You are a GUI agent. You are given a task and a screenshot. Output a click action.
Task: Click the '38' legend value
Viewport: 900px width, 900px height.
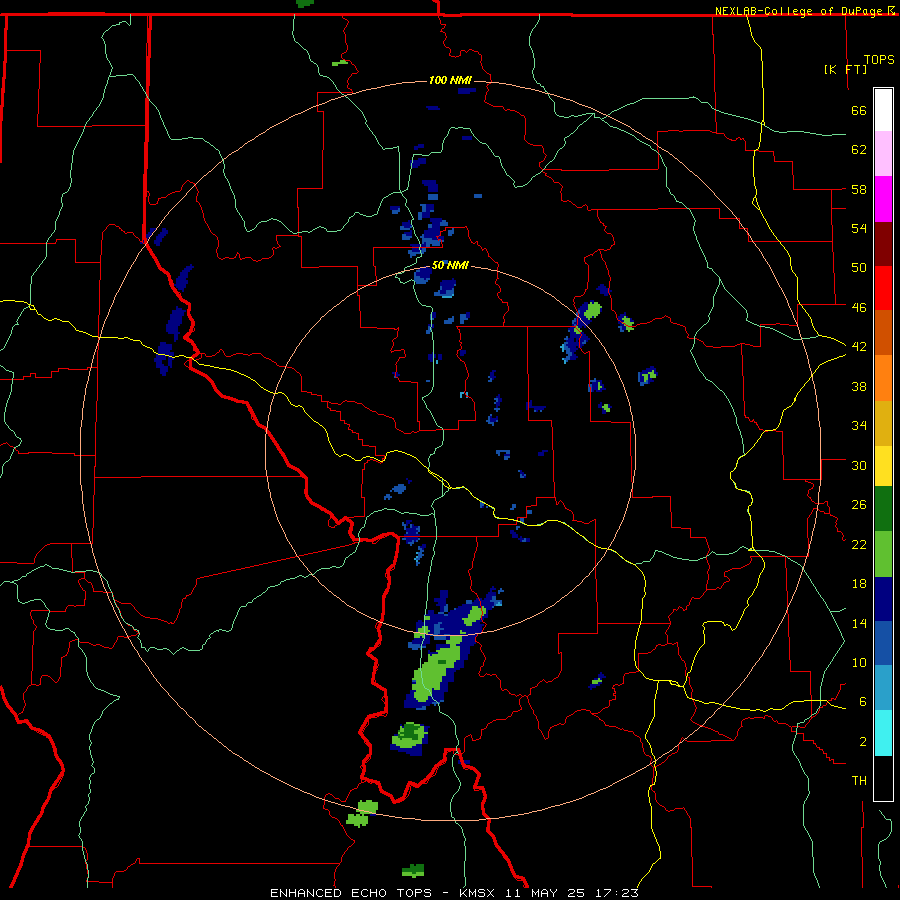(859, 386)
